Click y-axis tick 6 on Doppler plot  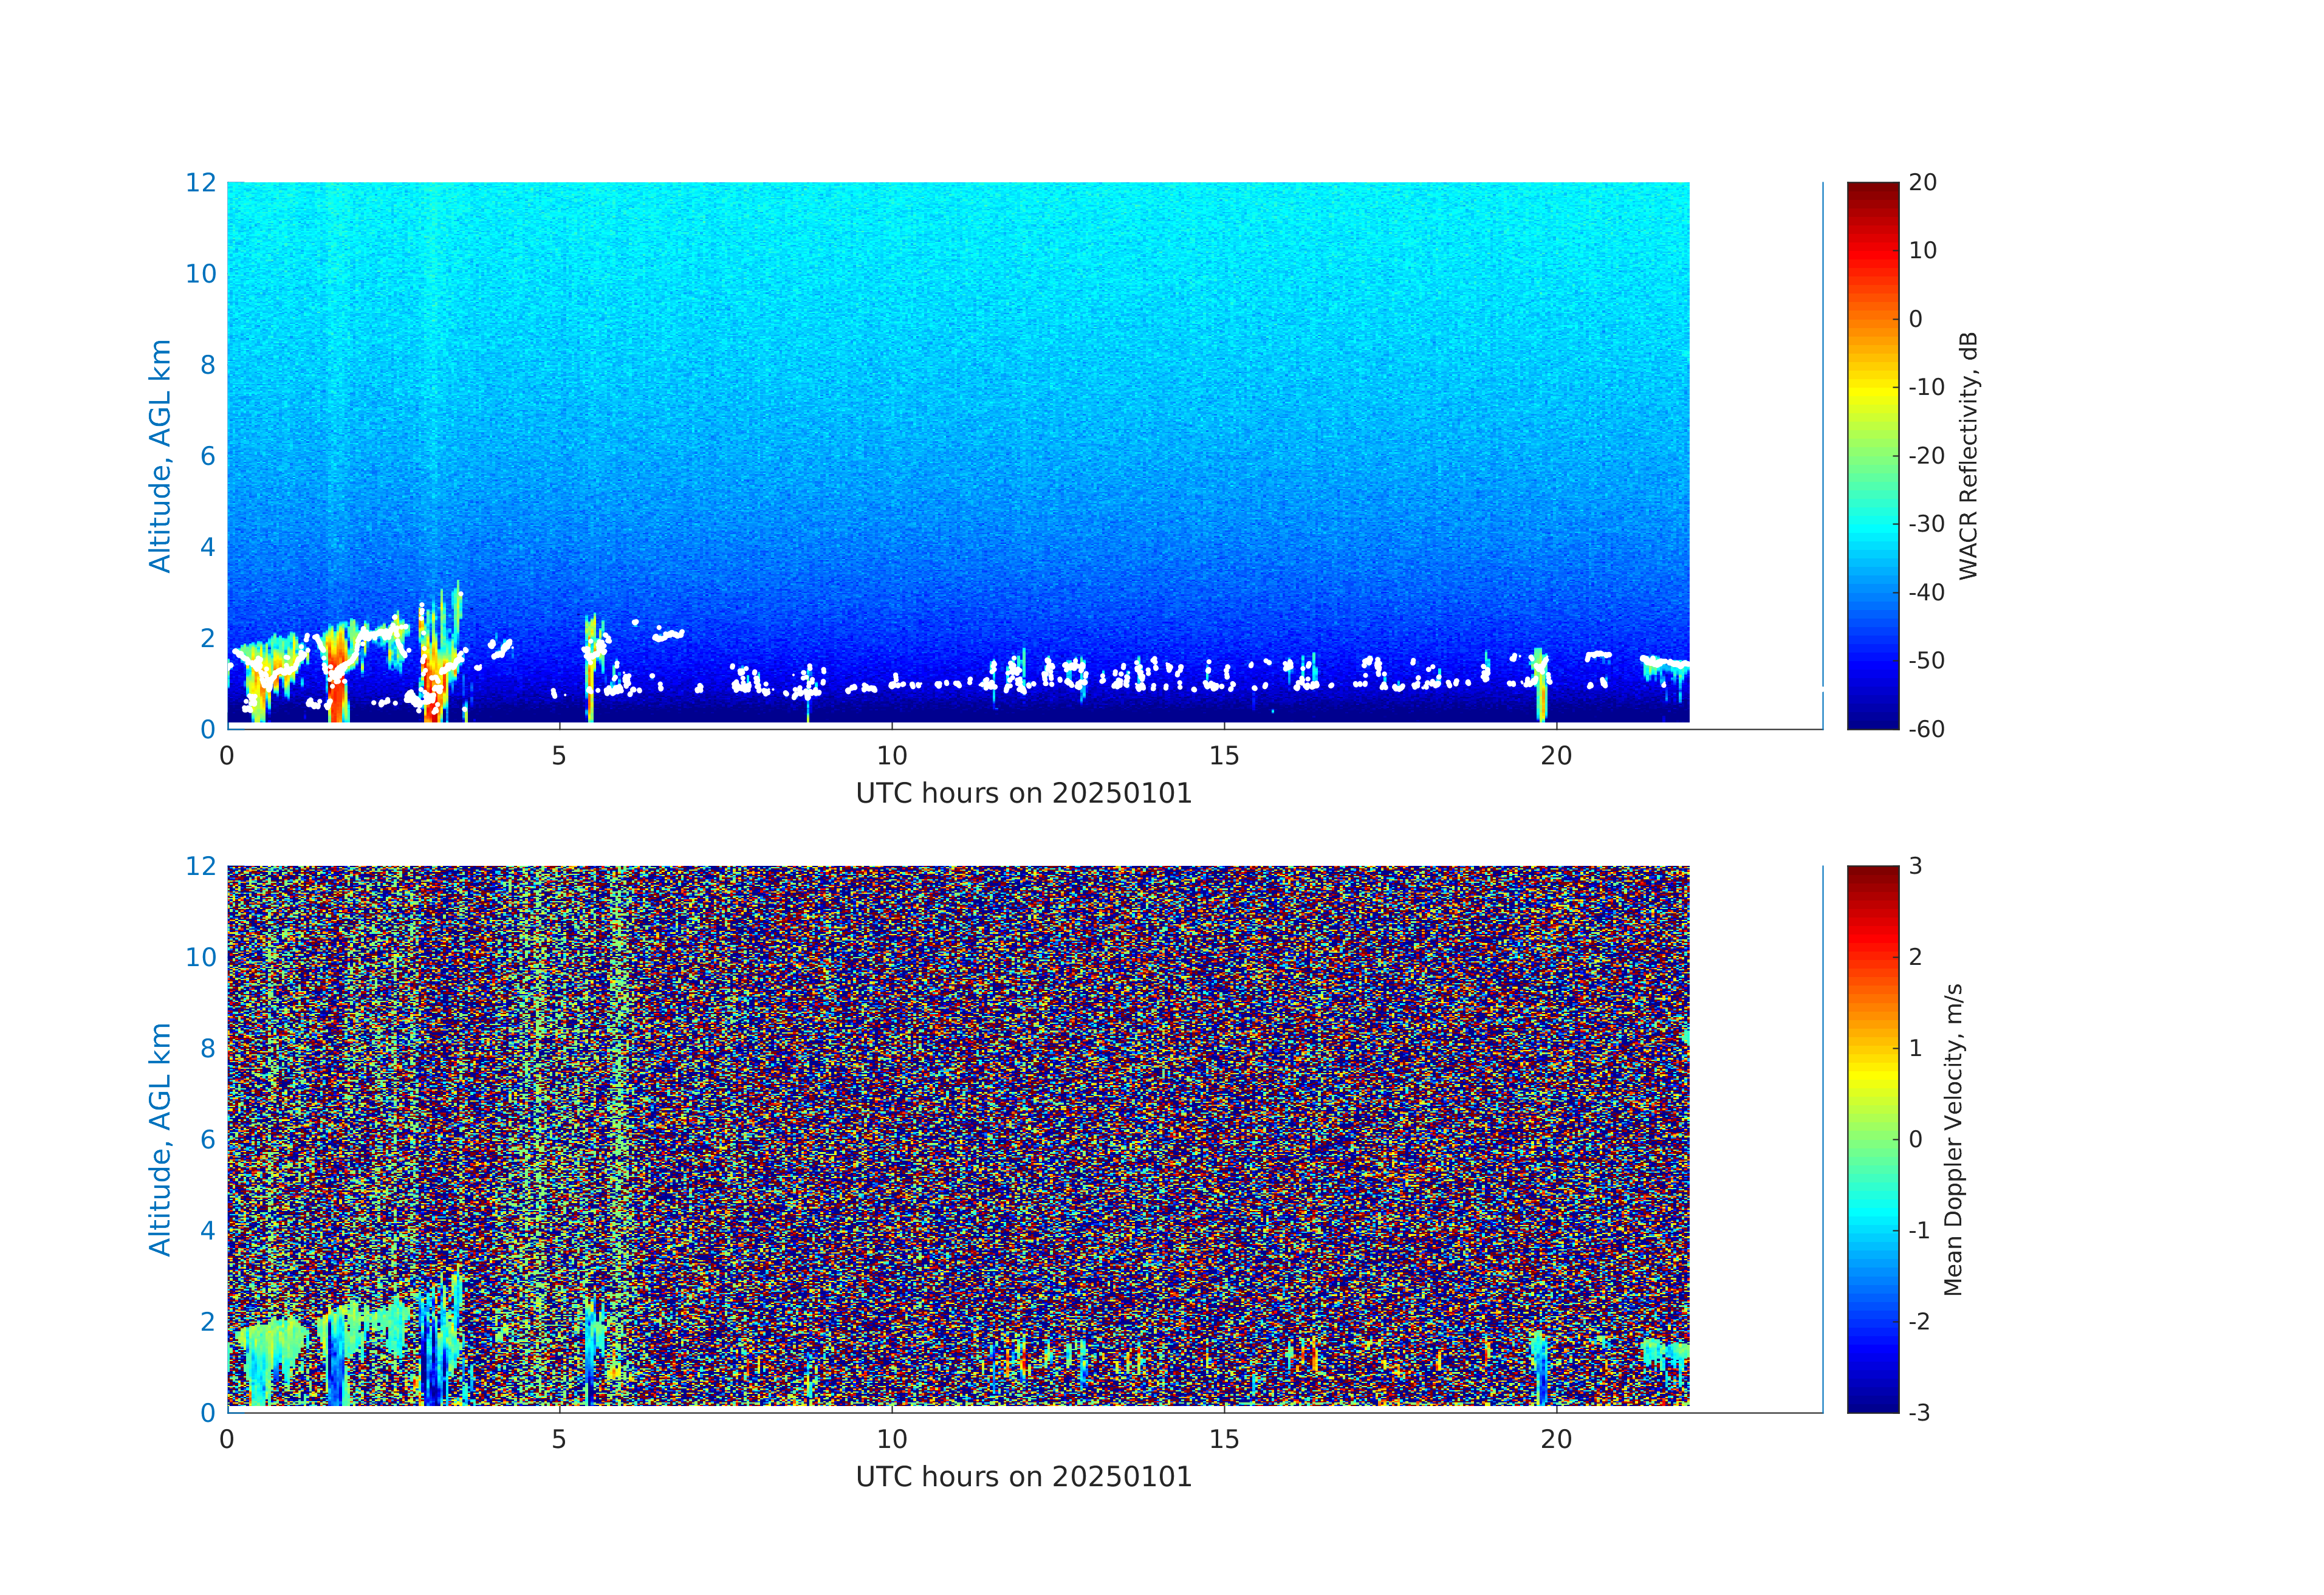coord(207,1139)
